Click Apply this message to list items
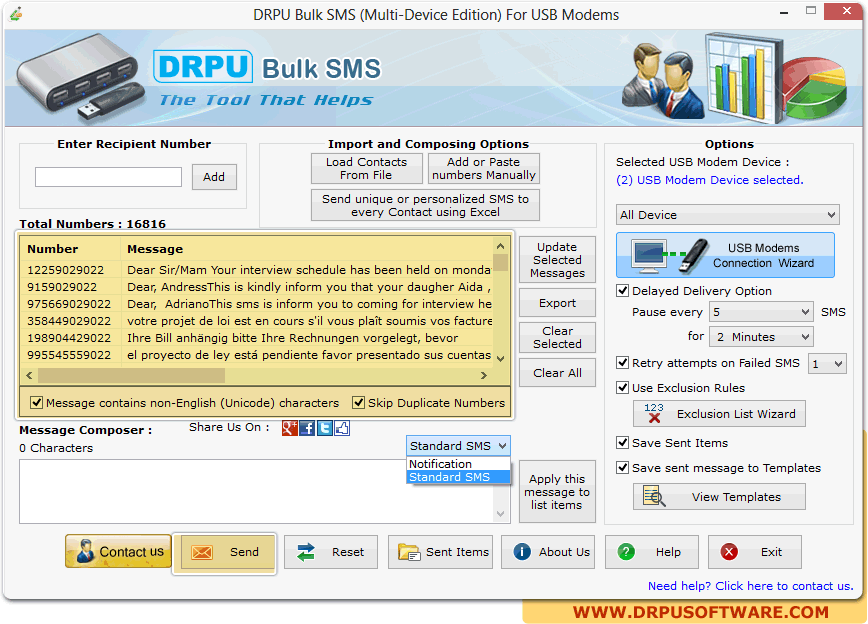This screenshot has height=624, width=868. click(x=557, y=492)
